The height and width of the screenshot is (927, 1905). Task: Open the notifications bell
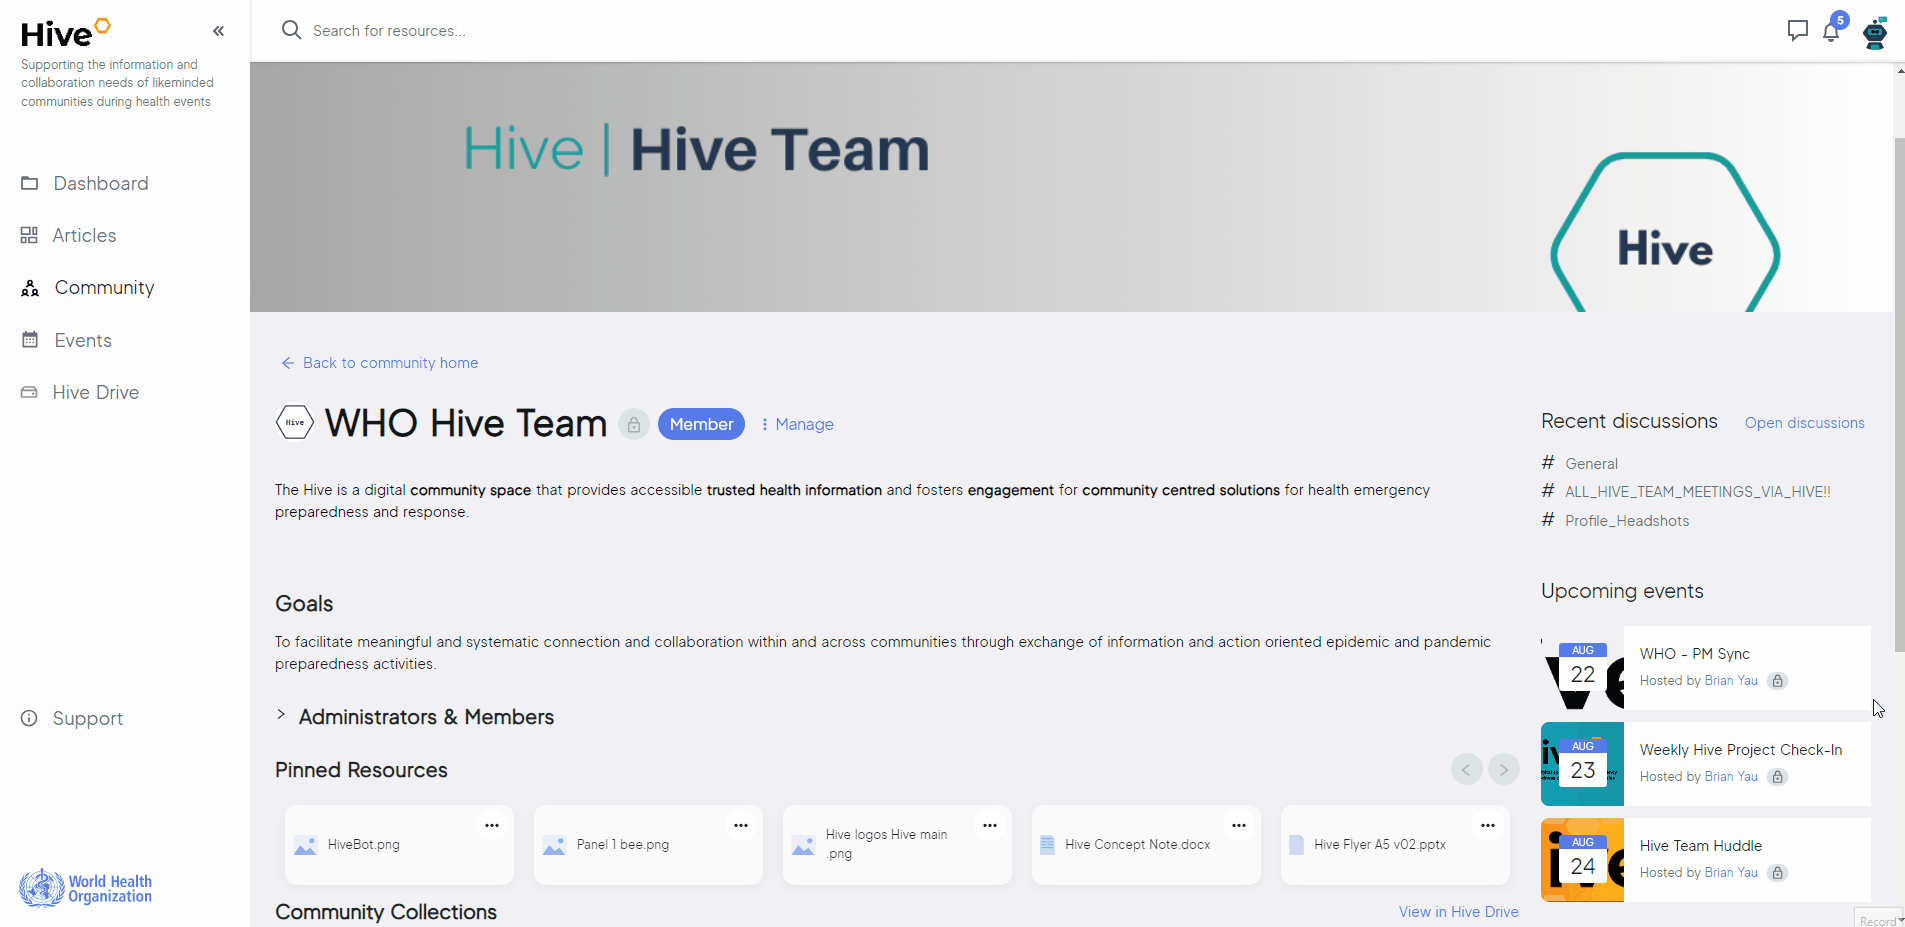tap(1833, 31)
